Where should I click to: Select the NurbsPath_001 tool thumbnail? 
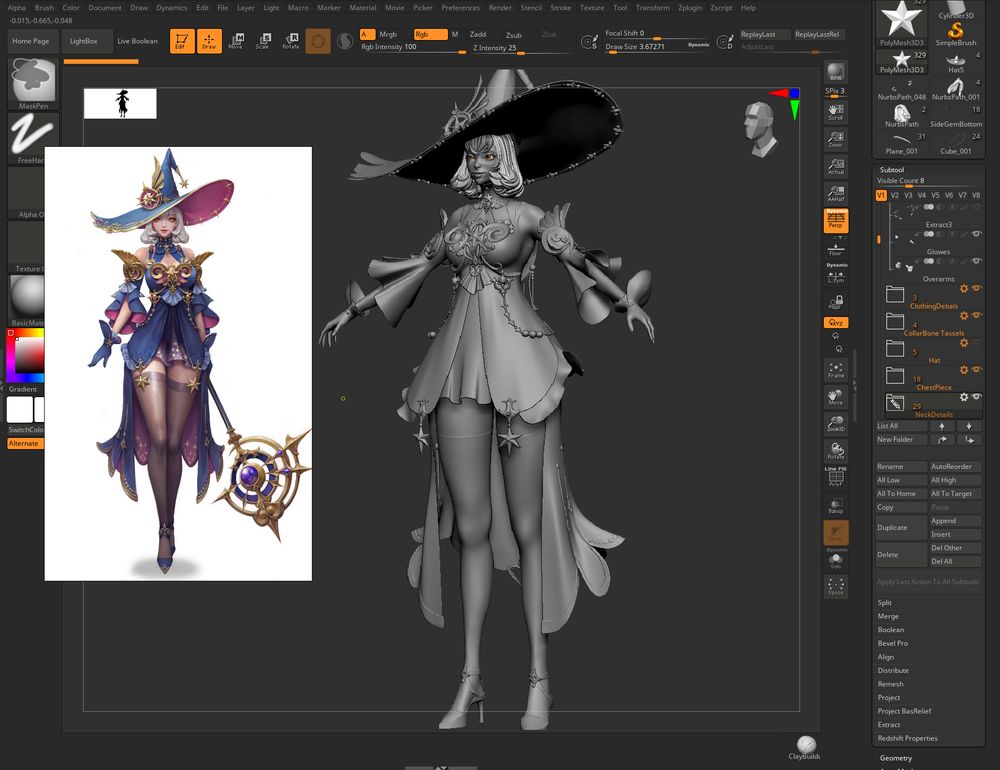(x=955, y=89)
